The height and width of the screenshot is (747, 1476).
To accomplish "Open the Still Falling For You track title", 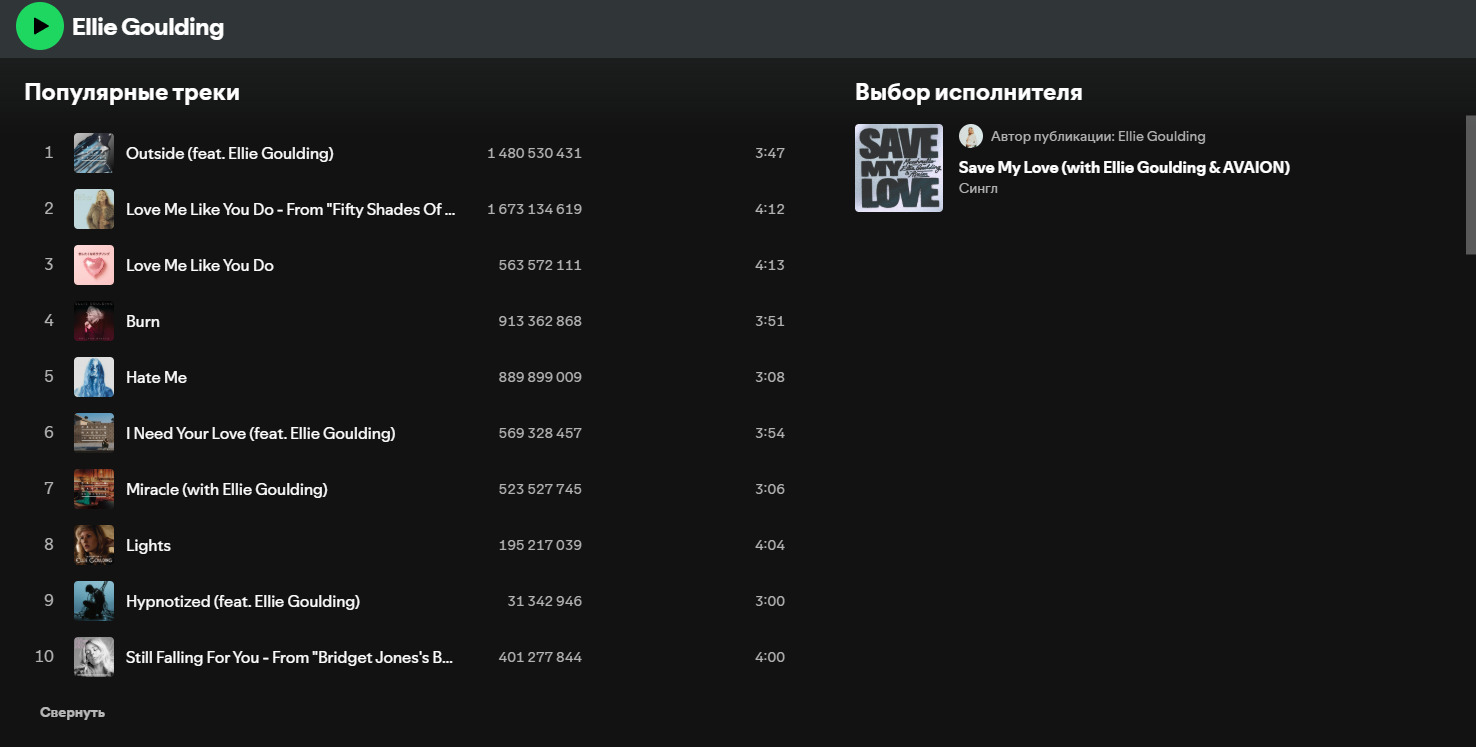I will pos(289,657).
